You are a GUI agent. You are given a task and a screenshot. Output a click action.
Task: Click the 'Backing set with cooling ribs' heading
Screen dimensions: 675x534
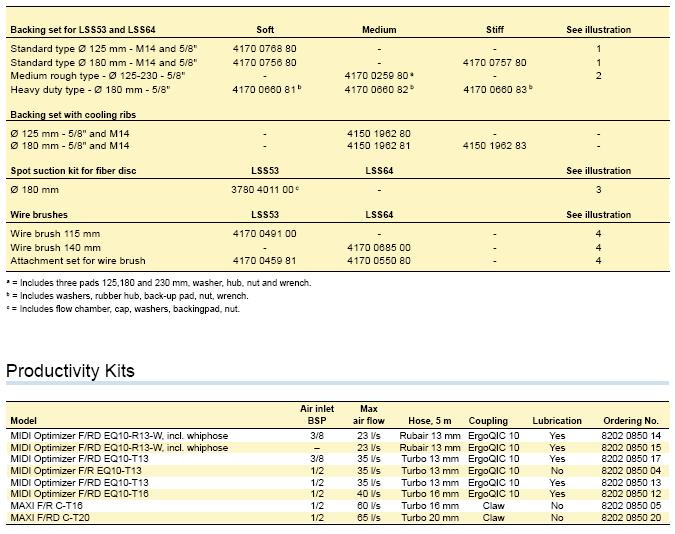[x=73, y=115]
